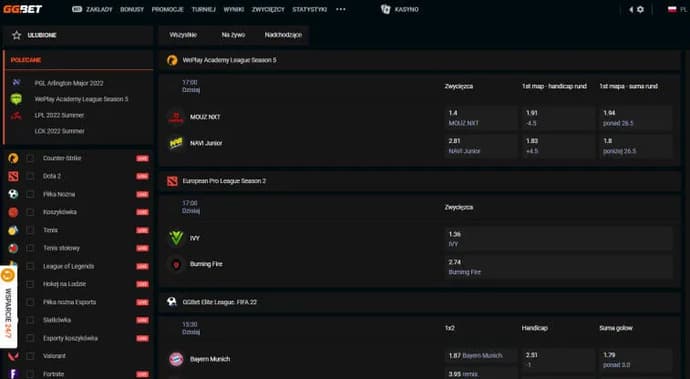Click the Dota 2 sport icon in sidebar
The image size is (690, 379).
[x=13, y=177]
